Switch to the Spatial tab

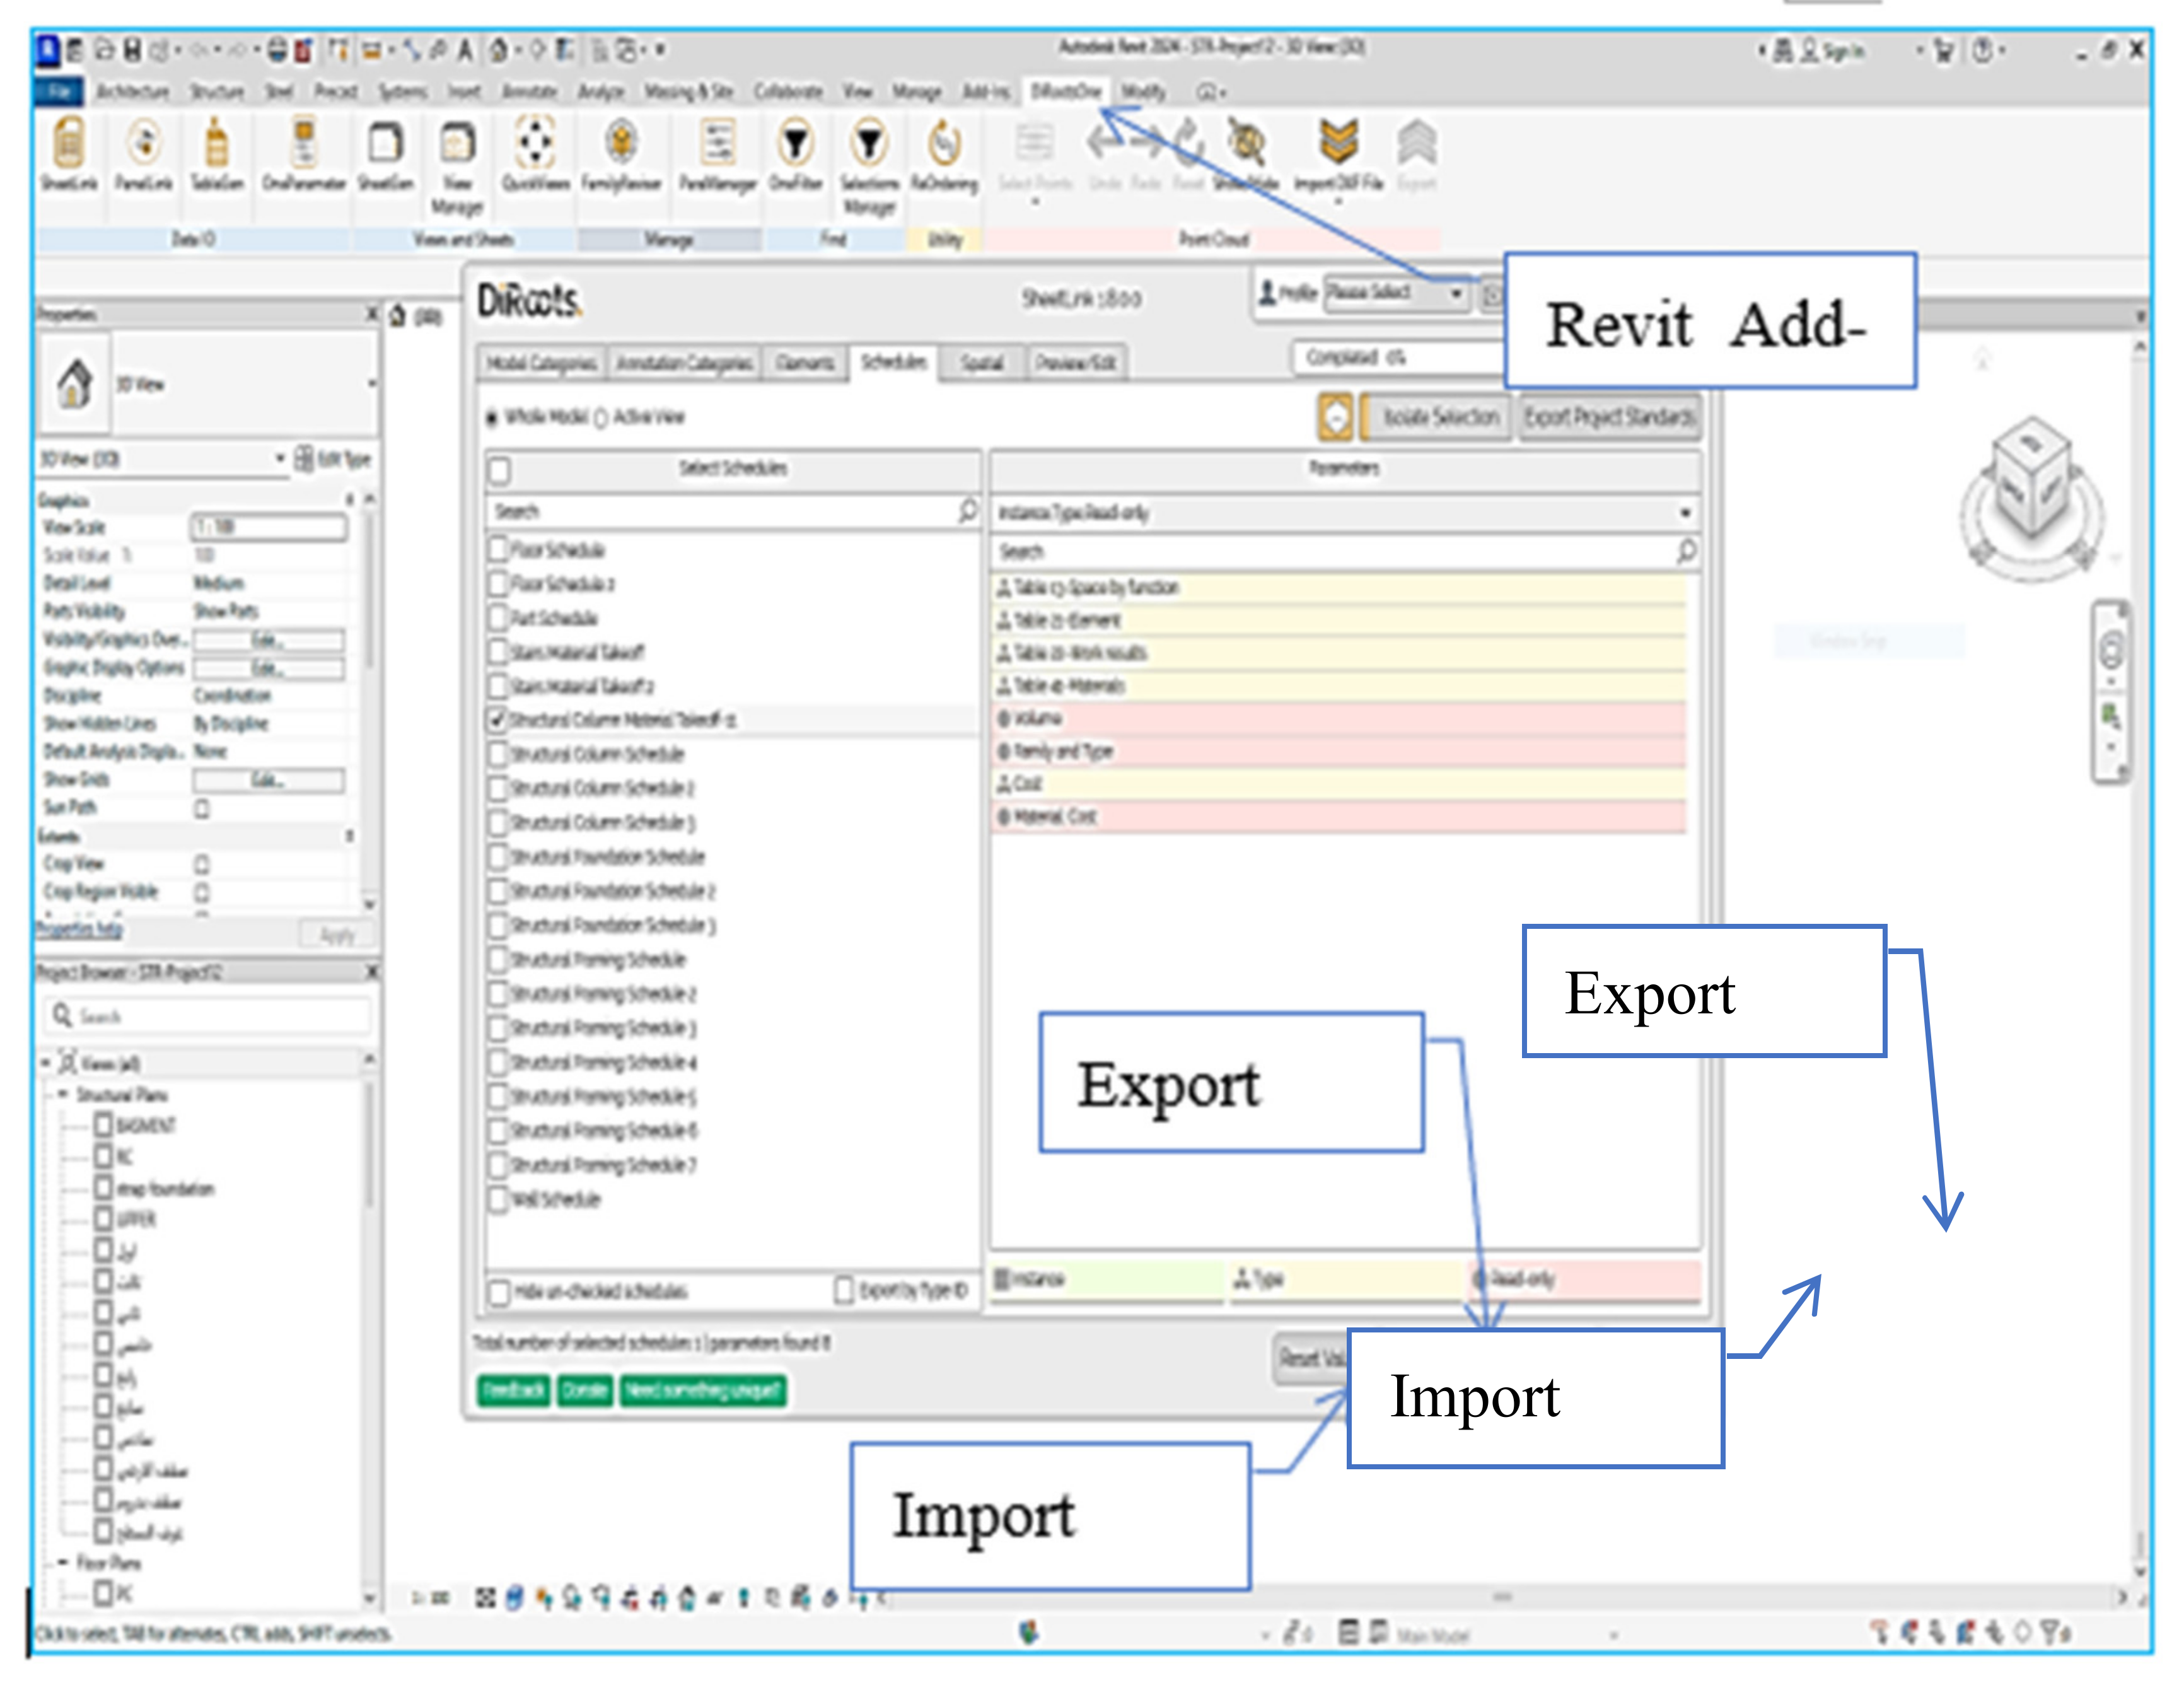click(x=982, y=363)
